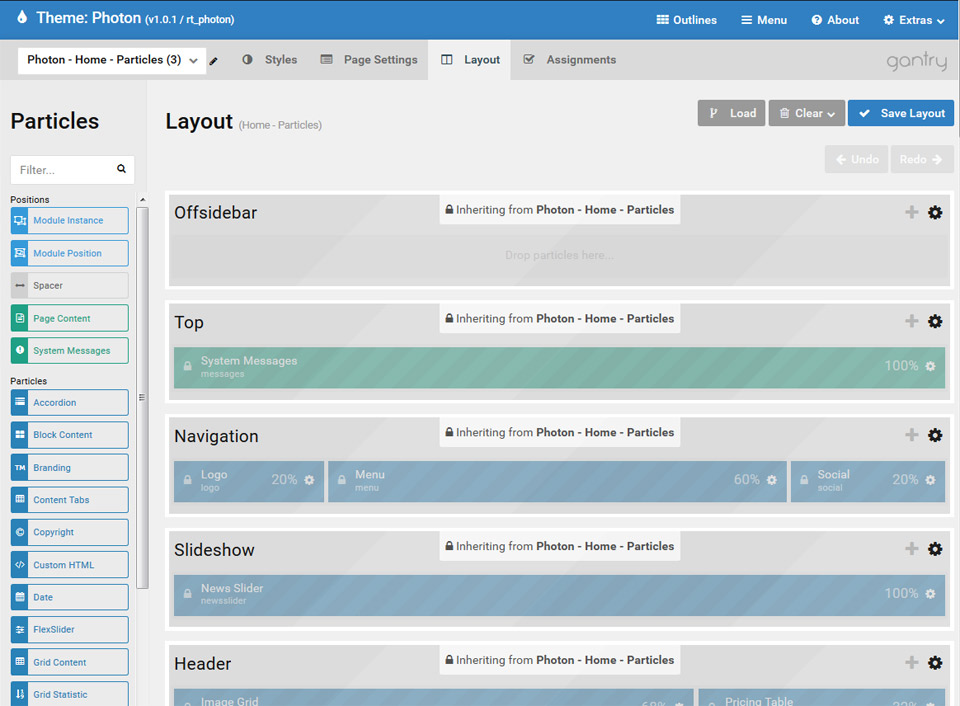Image resolution: width=960 pixels, height=706 pixels.
Task: Click the Theme: Photon title
Action: [89, 18]
